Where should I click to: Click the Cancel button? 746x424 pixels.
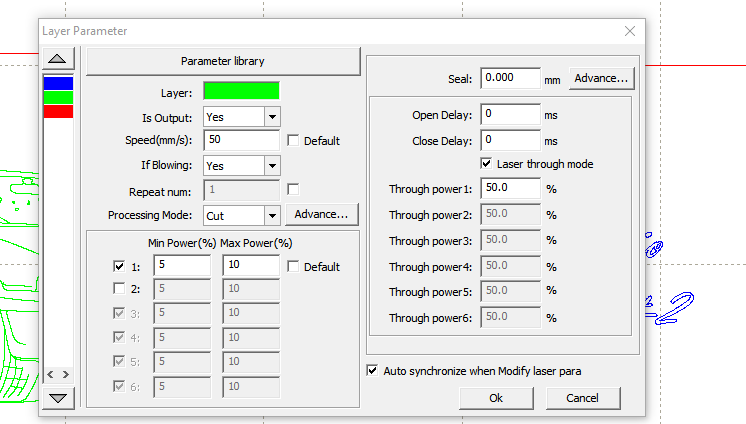tap(583, 398)
